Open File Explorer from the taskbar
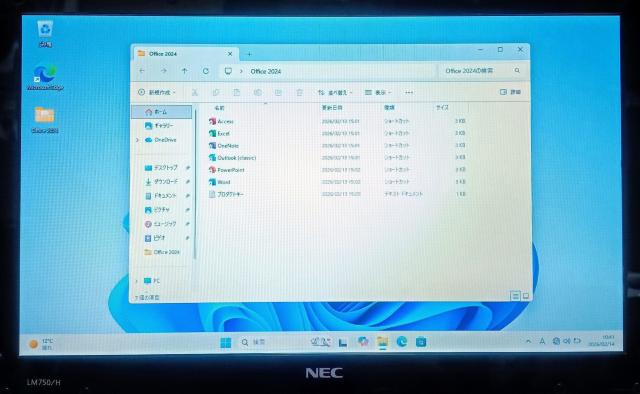The image size is (640, 394). coord(382,342)
